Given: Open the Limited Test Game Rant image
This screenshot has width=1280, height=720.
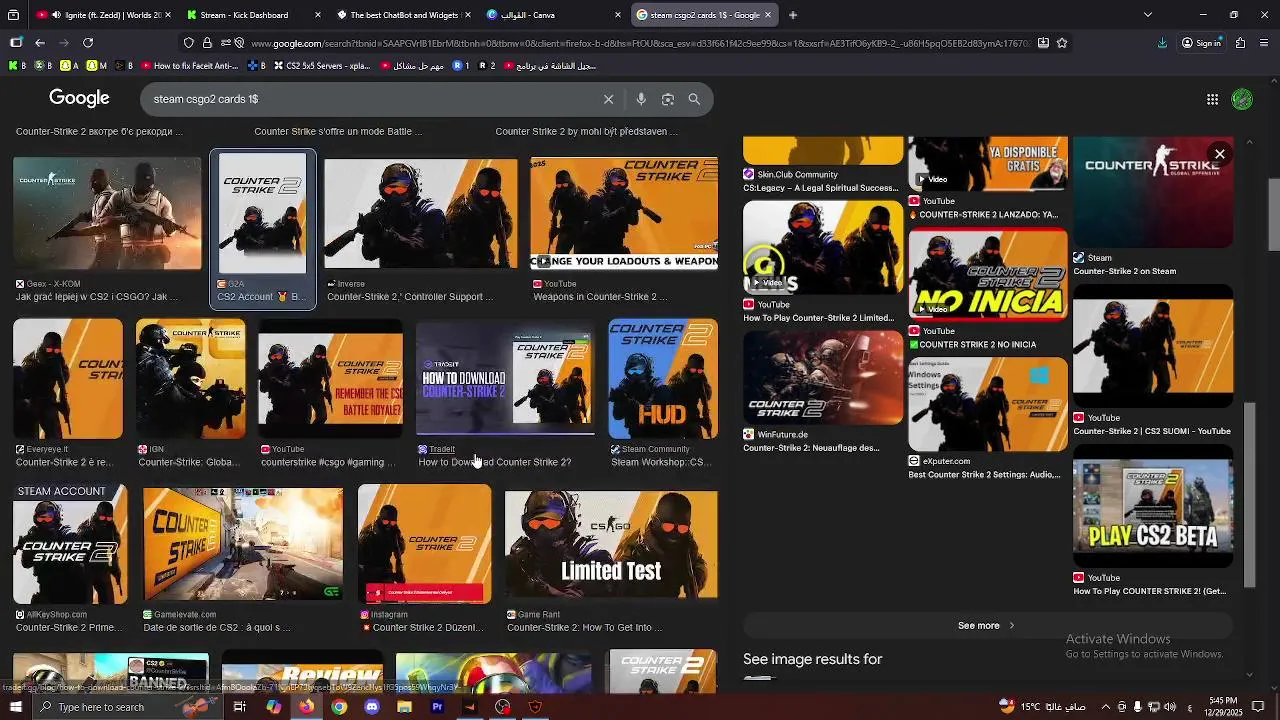Looking at the screenshot, I should 611,544.
